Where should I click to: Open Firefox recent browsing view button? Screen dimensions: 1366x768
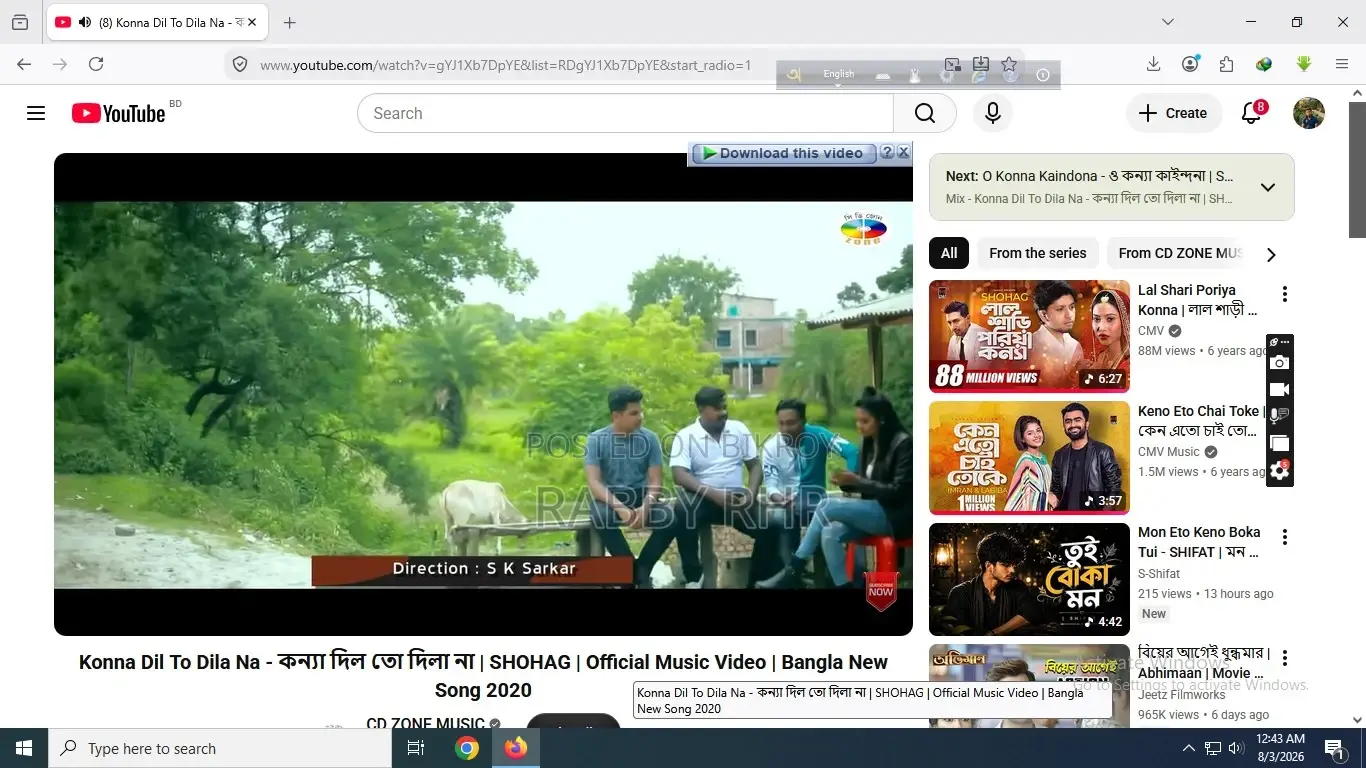click(x=20, y=22)
